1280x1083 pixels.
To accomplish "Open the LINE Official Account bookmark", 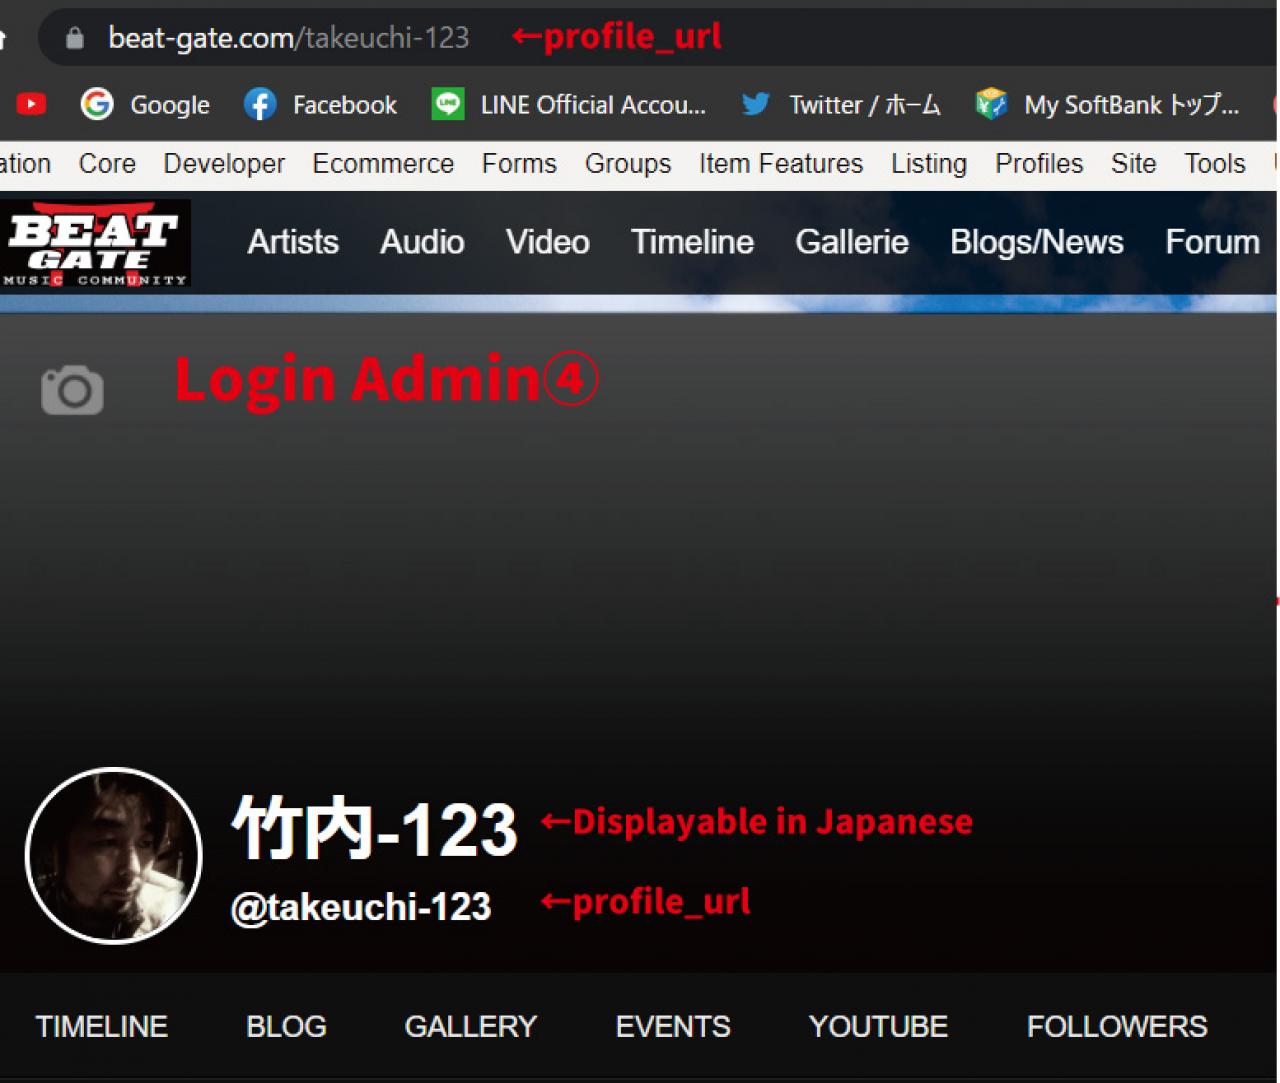I will coord(568,104).
